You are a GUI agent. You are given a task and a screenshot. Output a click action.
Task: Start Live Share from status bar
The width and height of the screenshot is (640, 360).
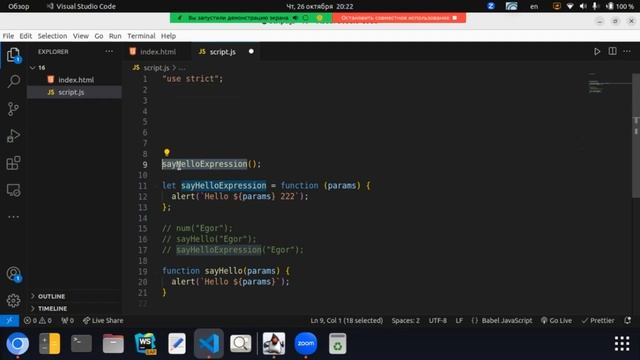tap(103, 320)
